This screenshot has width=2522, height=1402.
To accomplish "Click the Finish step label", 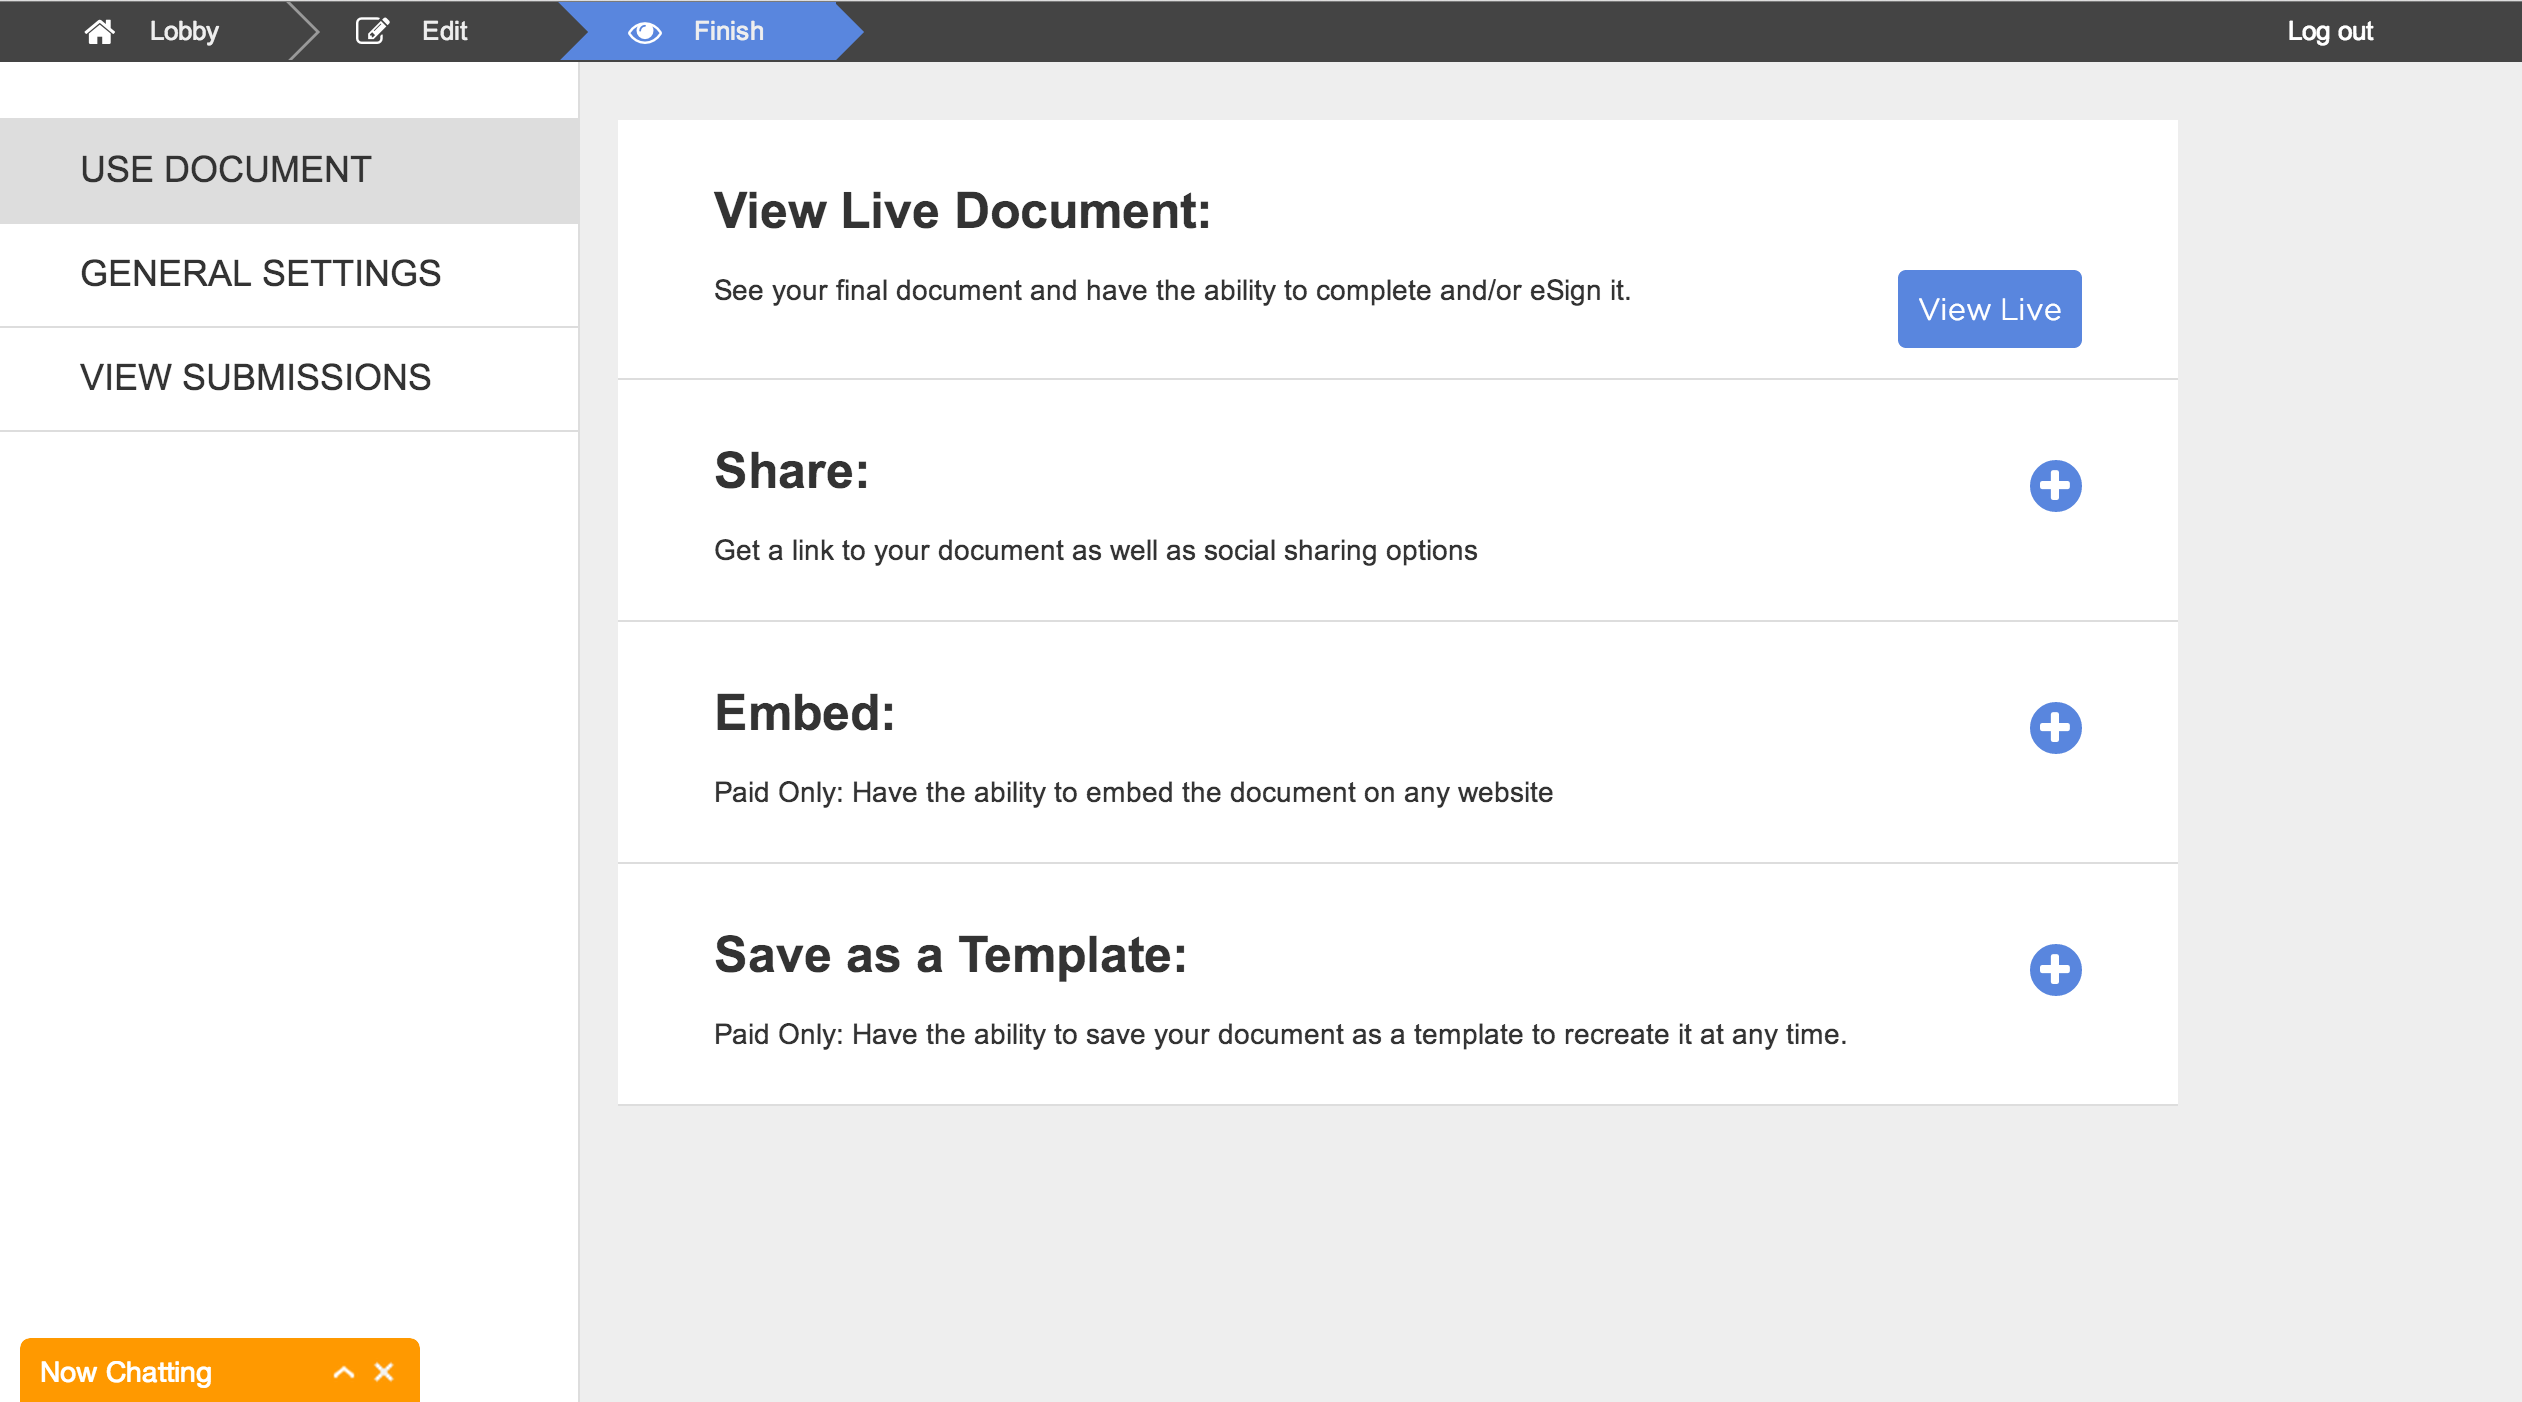I will 728,31.
